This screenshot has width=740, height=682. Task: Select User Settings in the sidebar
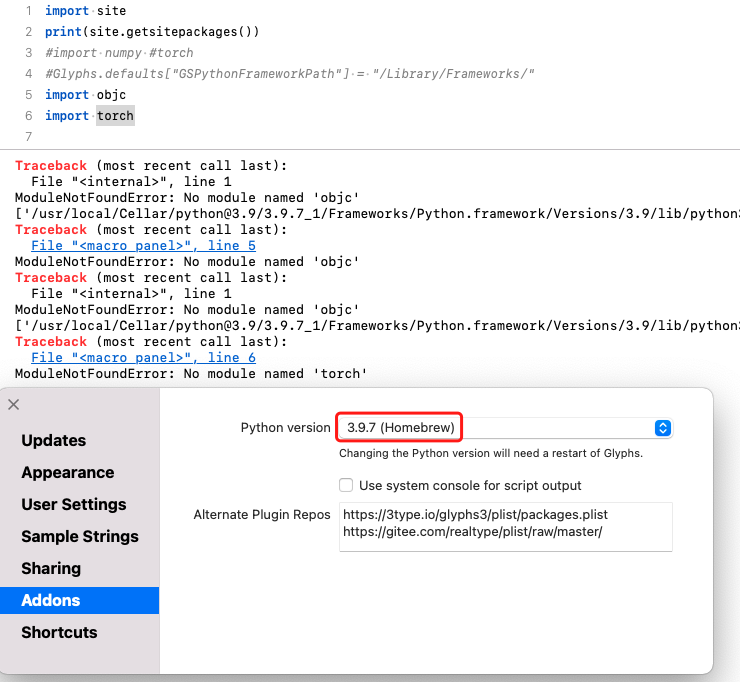coord(73,505)
